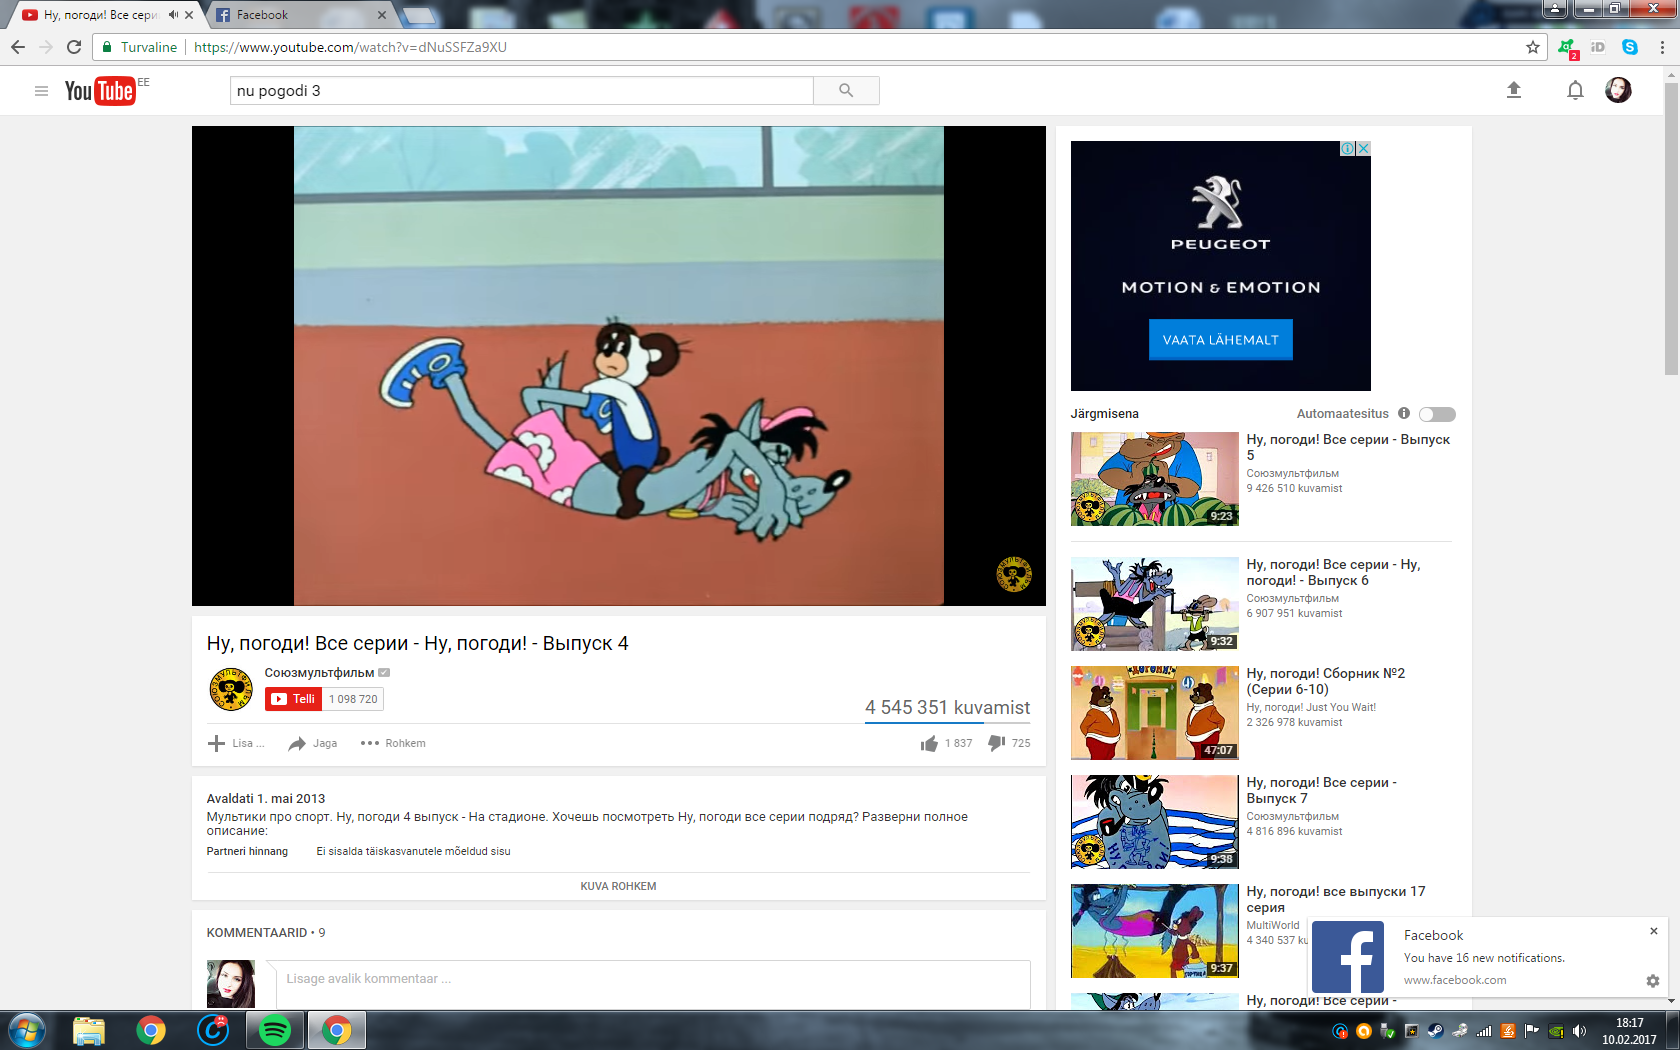
Task: Click the search magnifier button
Action: click(x=846, y=91)
